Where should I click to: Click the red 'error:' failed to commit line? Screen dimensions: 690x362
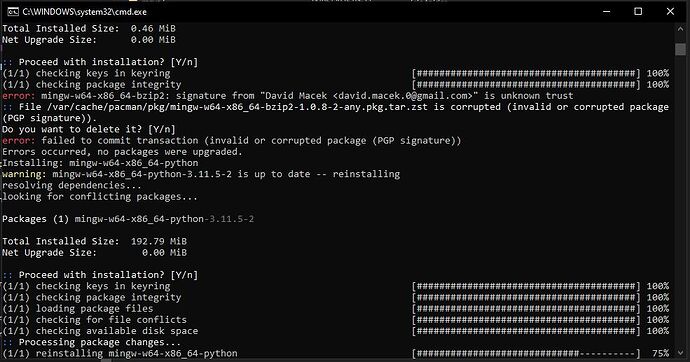coord(231,141)
